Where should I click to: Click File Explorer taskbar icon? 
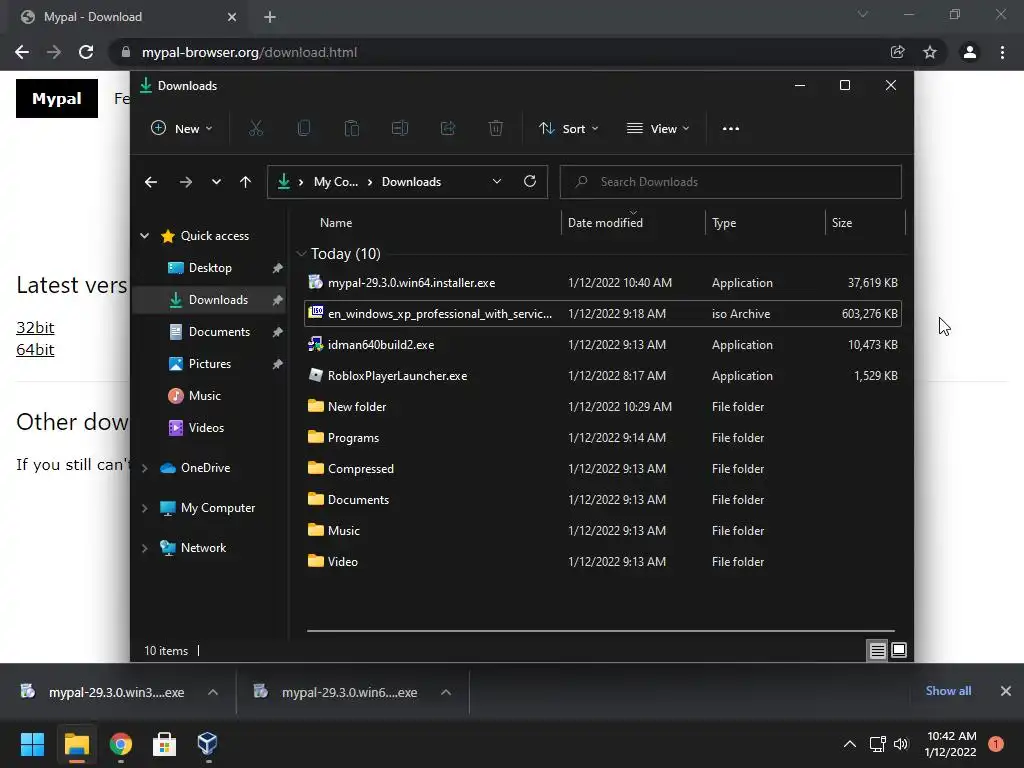[76, 744]
